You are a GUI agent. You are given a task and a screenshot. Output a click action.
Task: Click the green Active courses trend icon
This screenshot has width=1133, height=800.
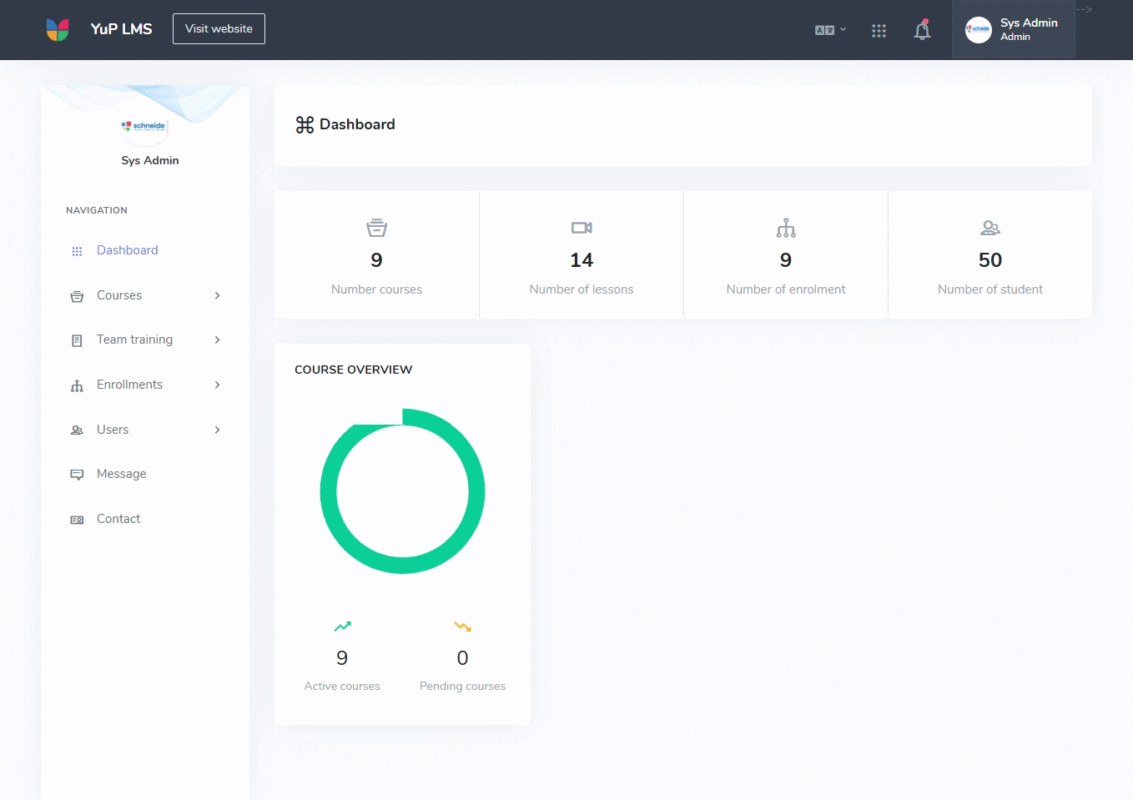(x=342, y=627)
